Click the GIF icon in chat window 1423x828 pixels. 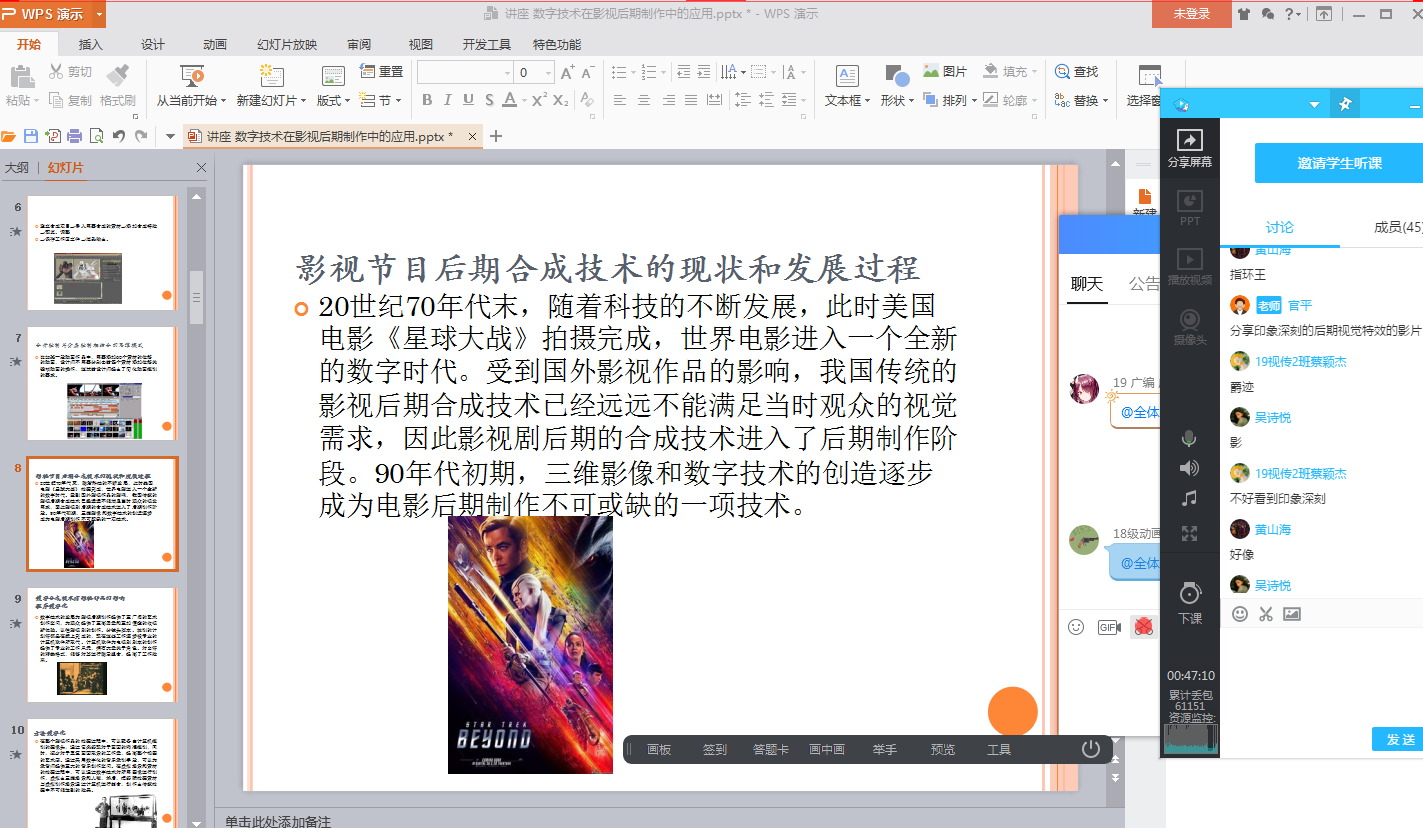pyautogui.click(x=1109, y=627)
